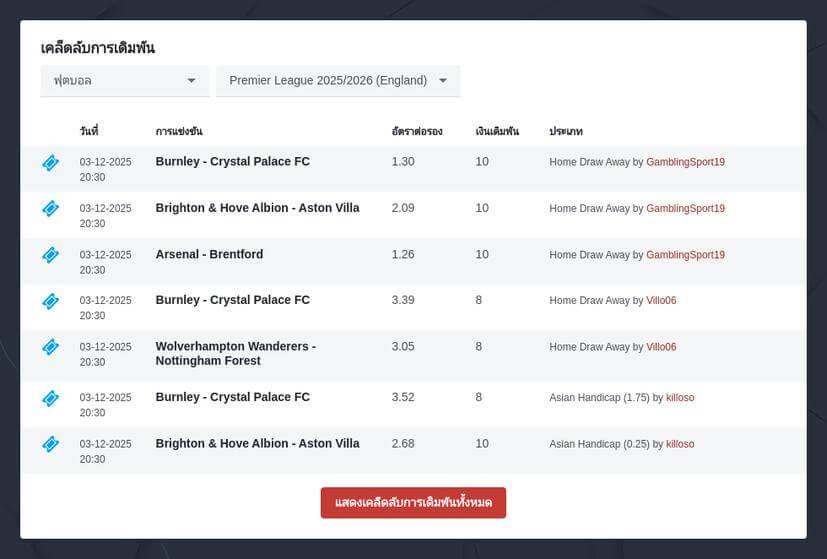Open killoso profile for Asian Handicap (0.25)

(x=680, y=444)
